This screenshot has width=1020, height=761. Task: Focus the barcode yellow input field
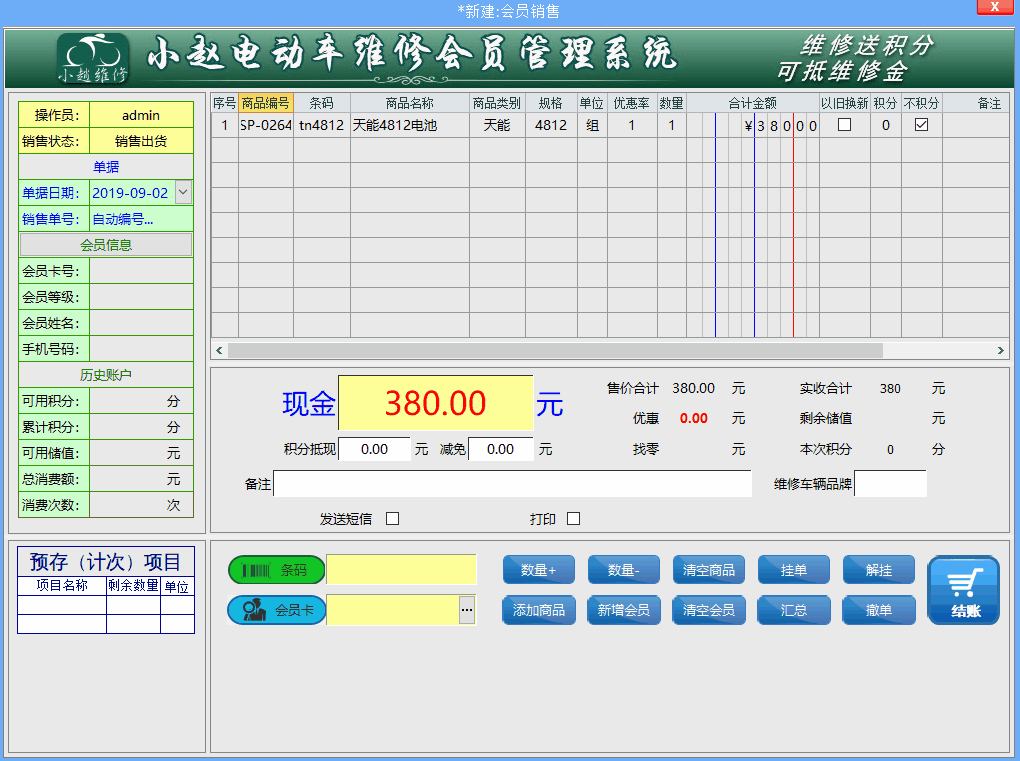coord(401,570)
